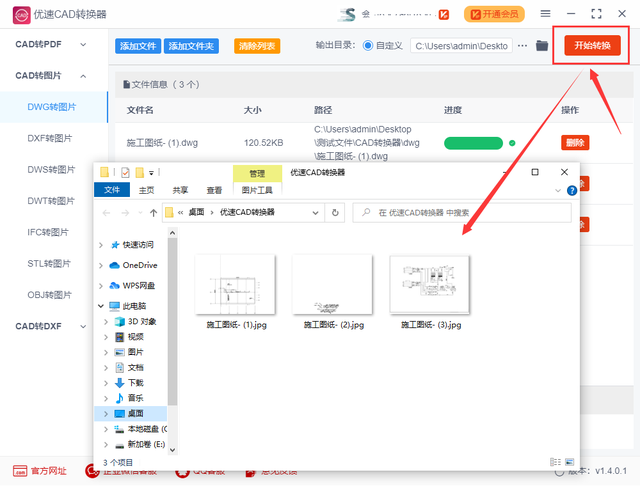Click the 优速CAD转换器 app logo icon
The width and height of the screenshot is (640, 486).
point(21,15)
